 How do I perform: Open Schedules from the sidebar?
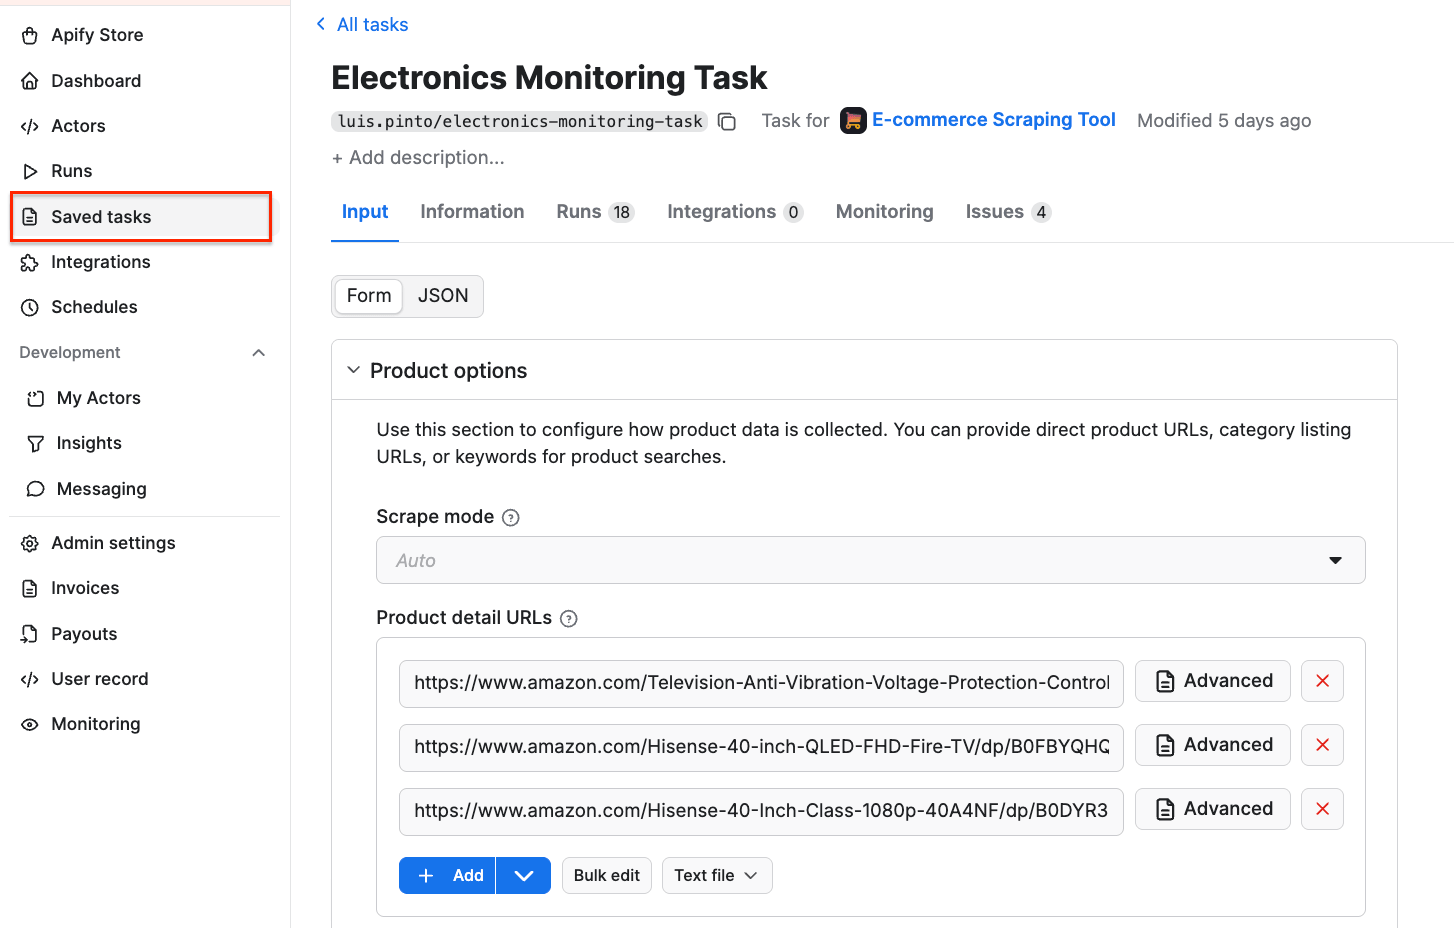[94, 306]
